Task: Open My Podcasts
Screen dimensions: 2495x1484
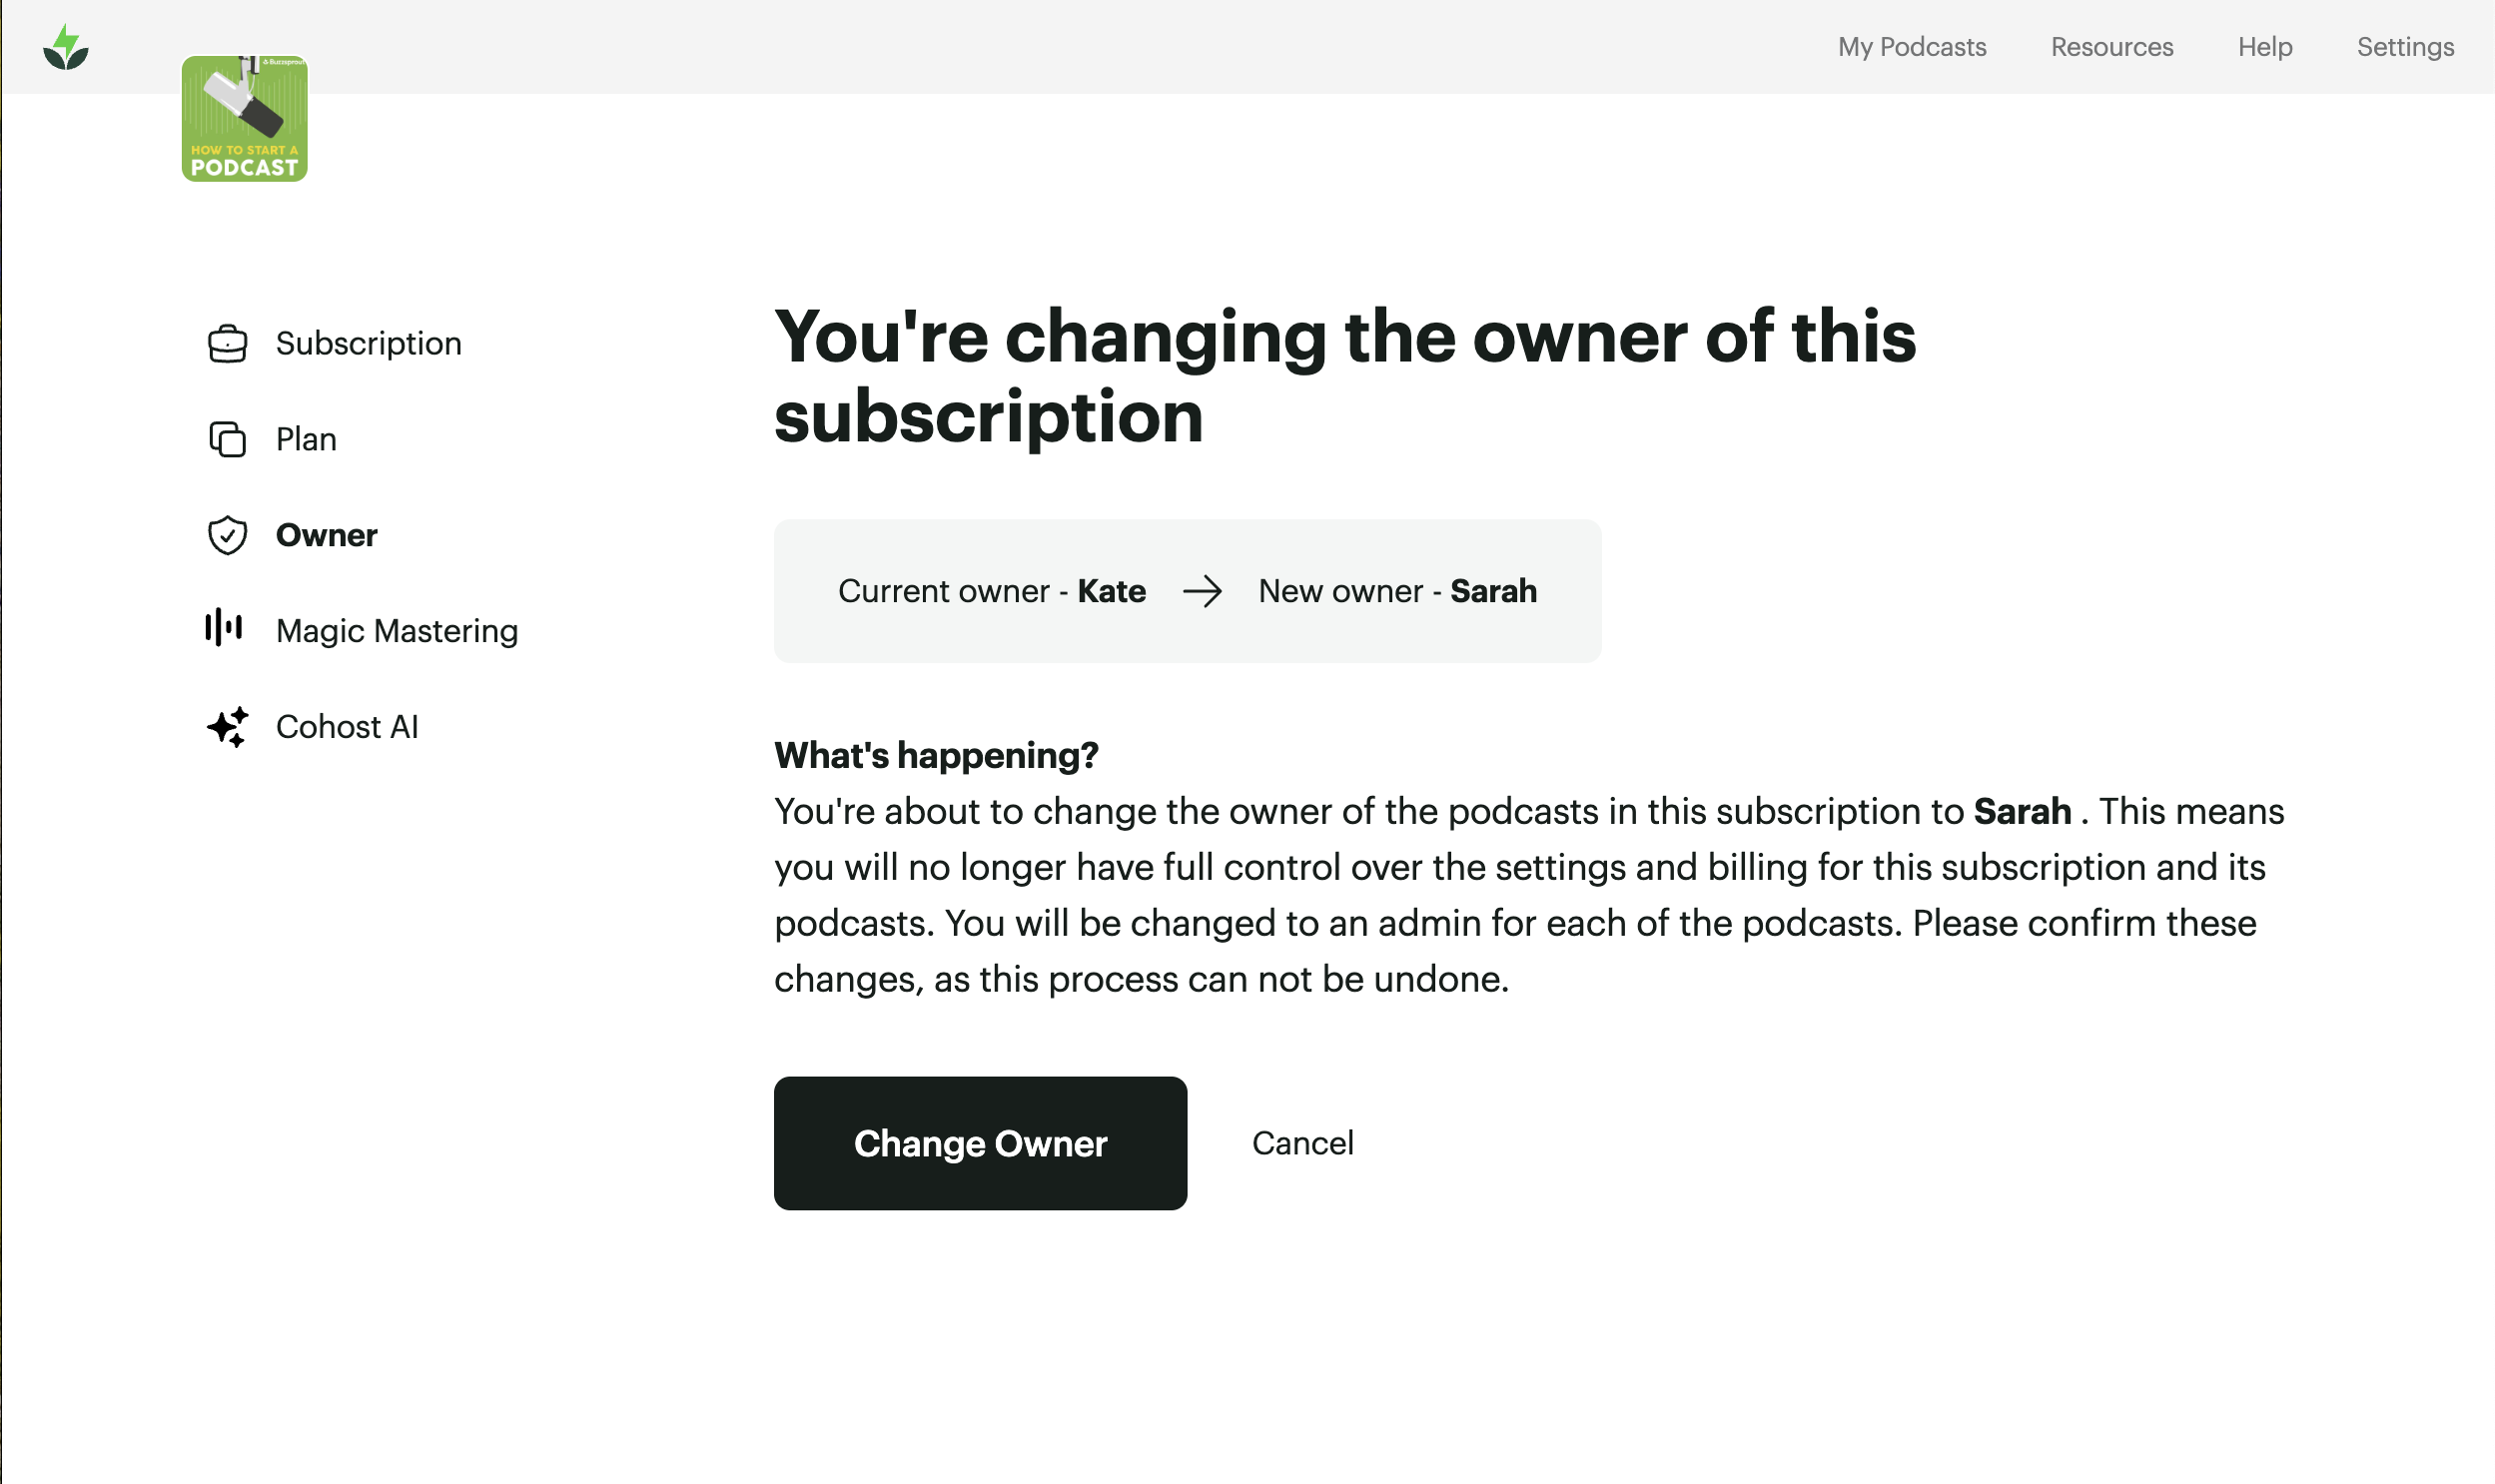Action: click(1911, 46)
